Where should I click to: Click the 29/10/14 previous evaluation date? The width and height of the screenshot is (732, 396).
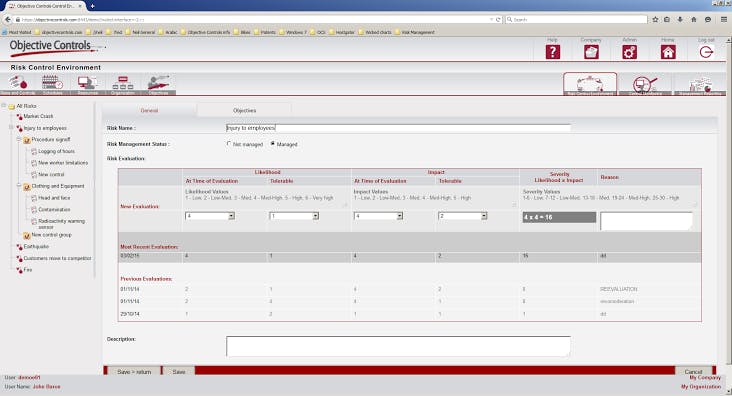130,314
